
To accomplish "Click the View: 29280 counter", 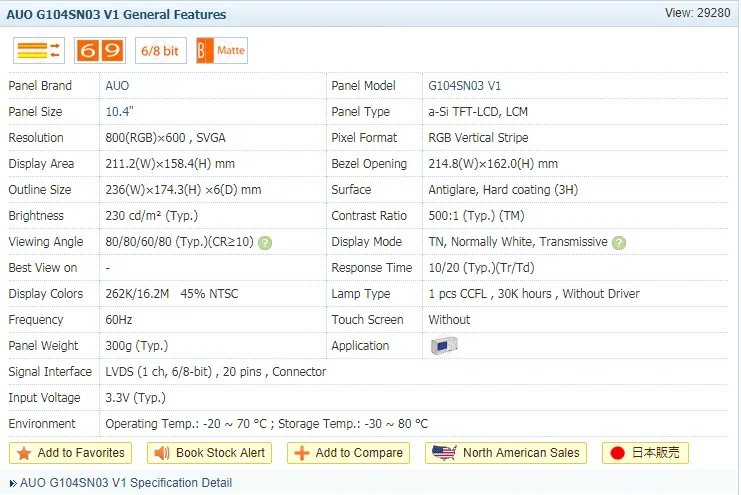I will (698, 13).
